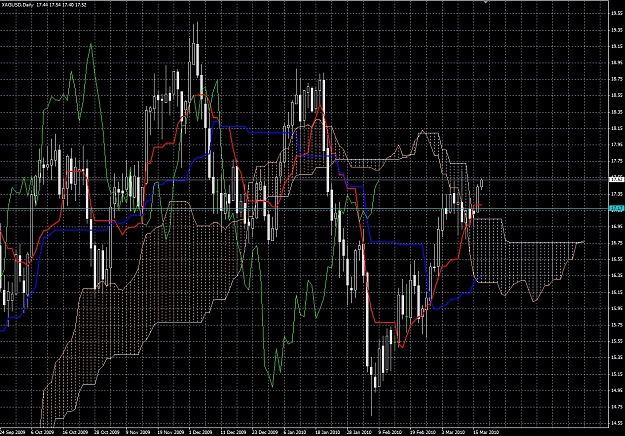
Task: Click the 17.95 price axis label
Action: click(x=617, y=145)
